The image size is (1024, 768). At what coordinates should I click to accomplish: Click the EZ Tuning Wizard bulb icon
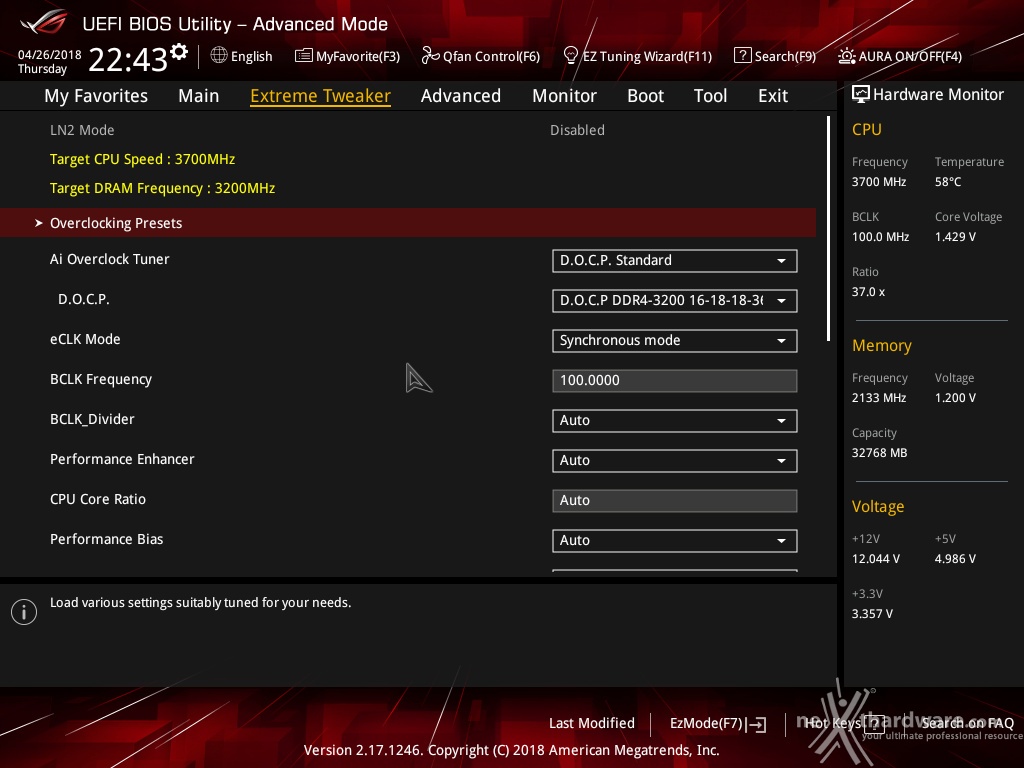click(570, 56)
